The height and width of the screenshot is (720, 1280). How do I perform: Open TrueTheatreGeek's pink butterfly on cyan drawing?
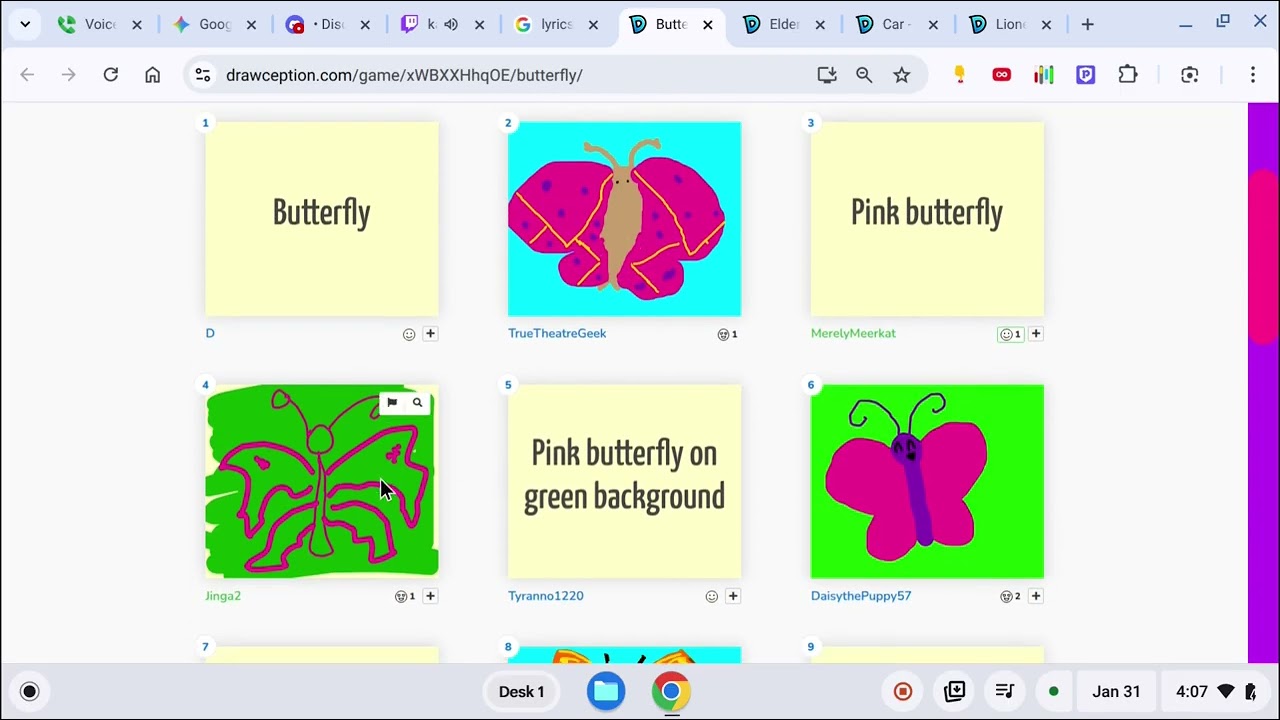click(x=624, y=219)
